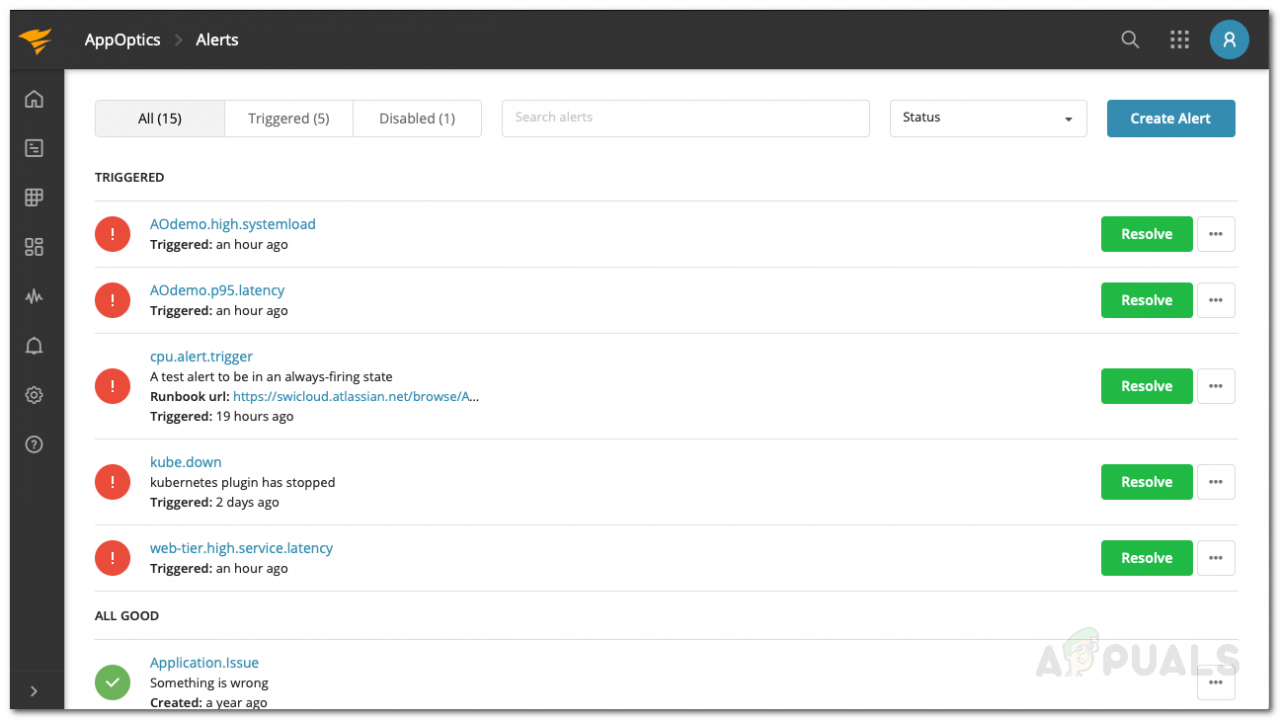Open the metrics pulse waveform icon

(34, 296)
